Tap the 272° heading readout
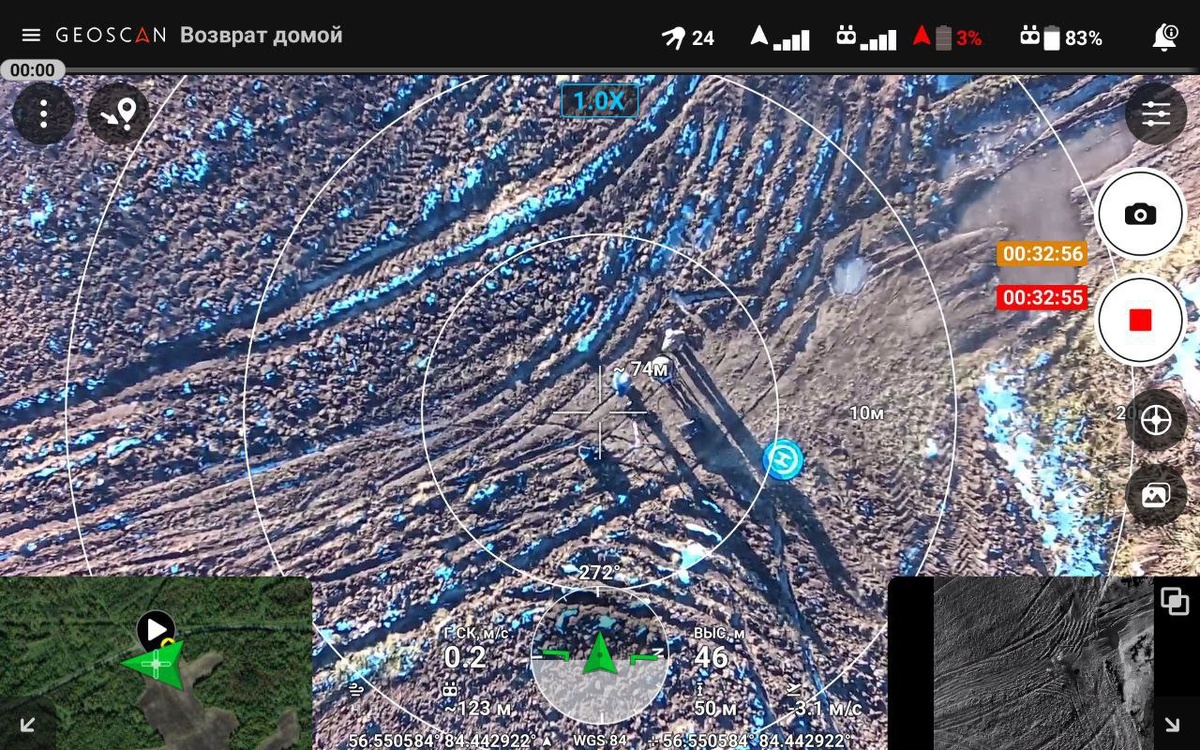1200x750 pixels. pyautogui.click(x=599, y=573)
